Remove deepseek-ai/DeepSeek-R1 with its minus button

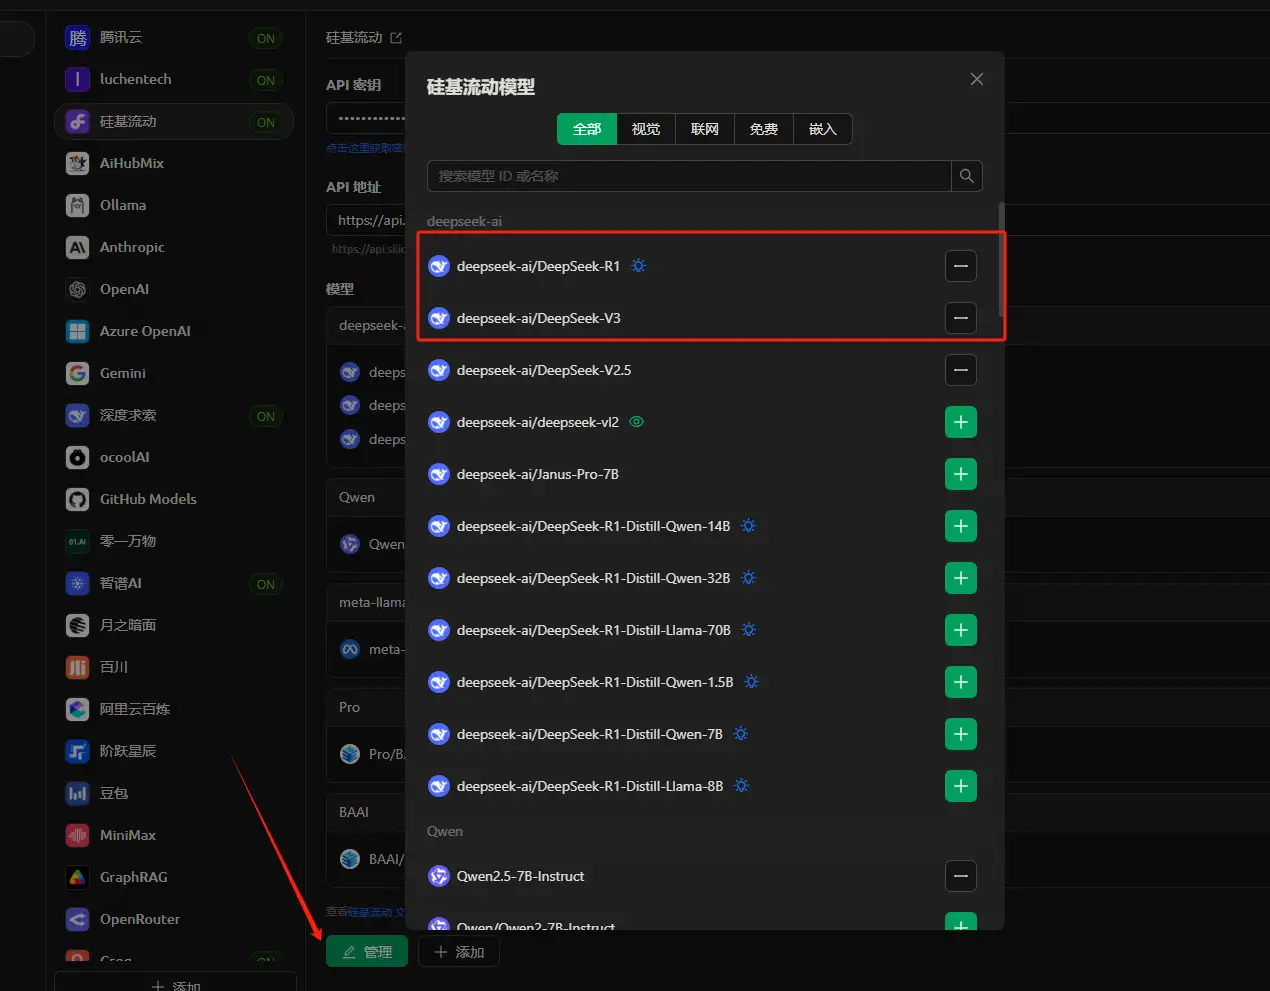coord(960,266)
